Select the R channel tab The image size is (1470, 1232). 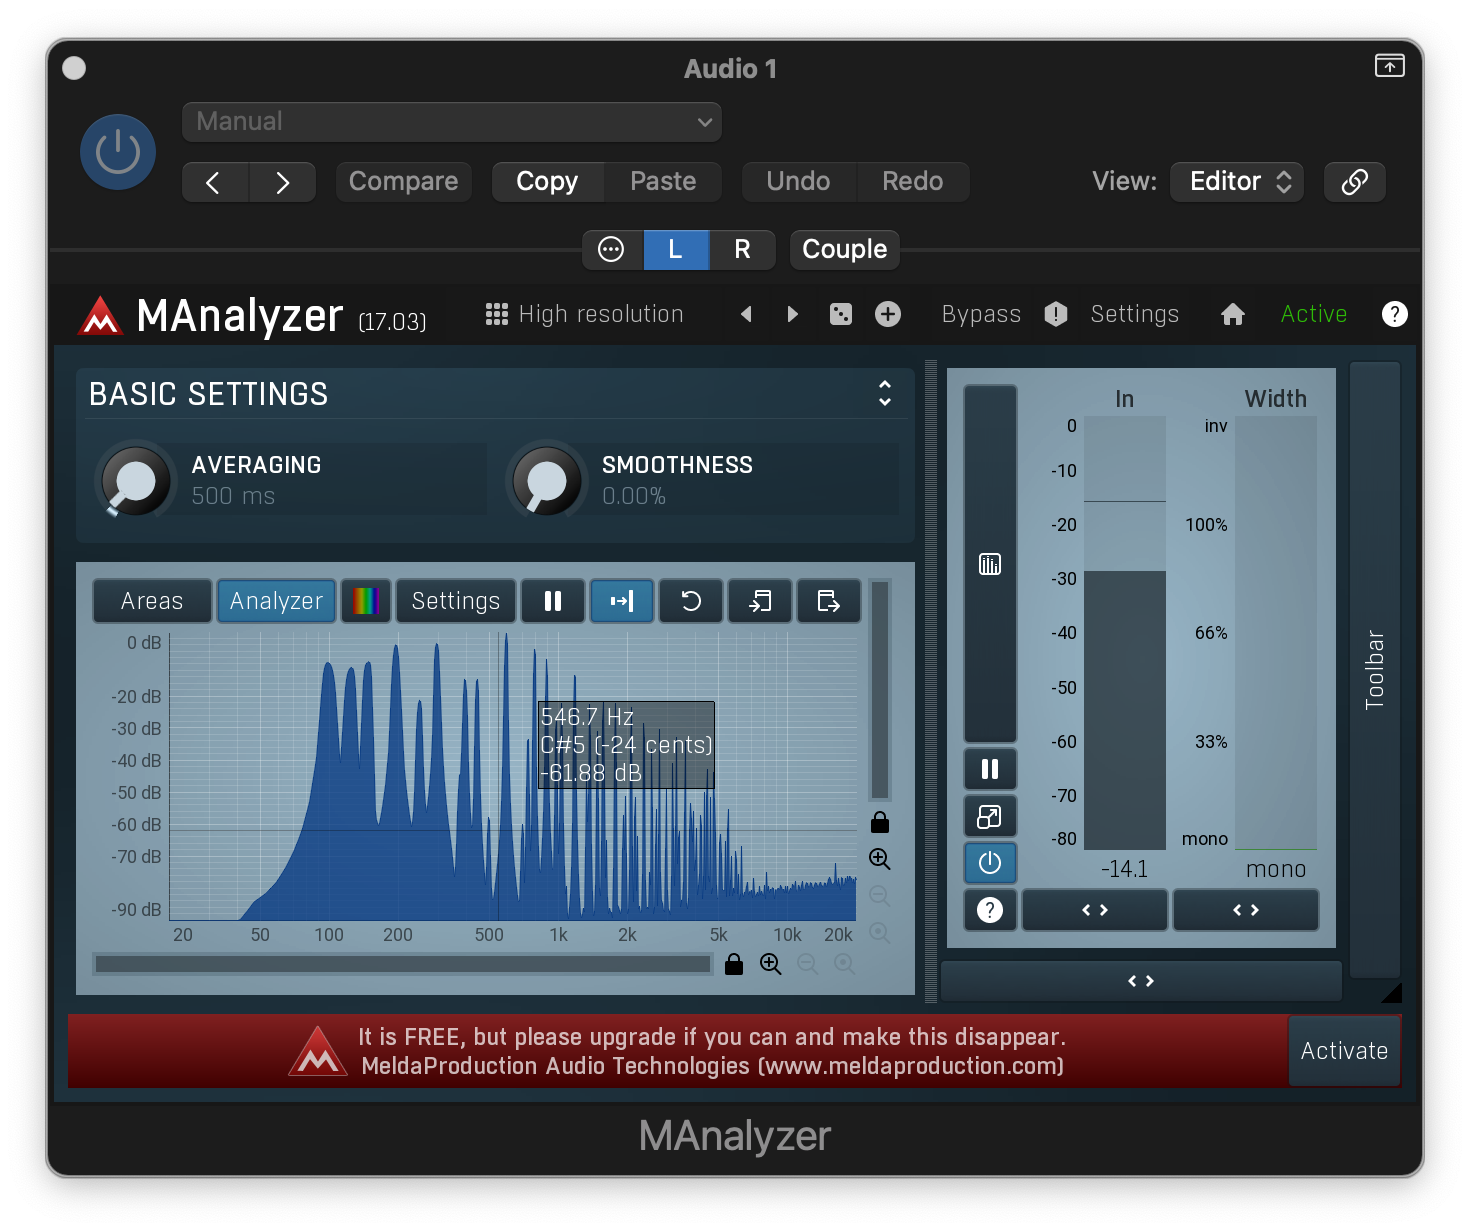[x=742, y=249]
